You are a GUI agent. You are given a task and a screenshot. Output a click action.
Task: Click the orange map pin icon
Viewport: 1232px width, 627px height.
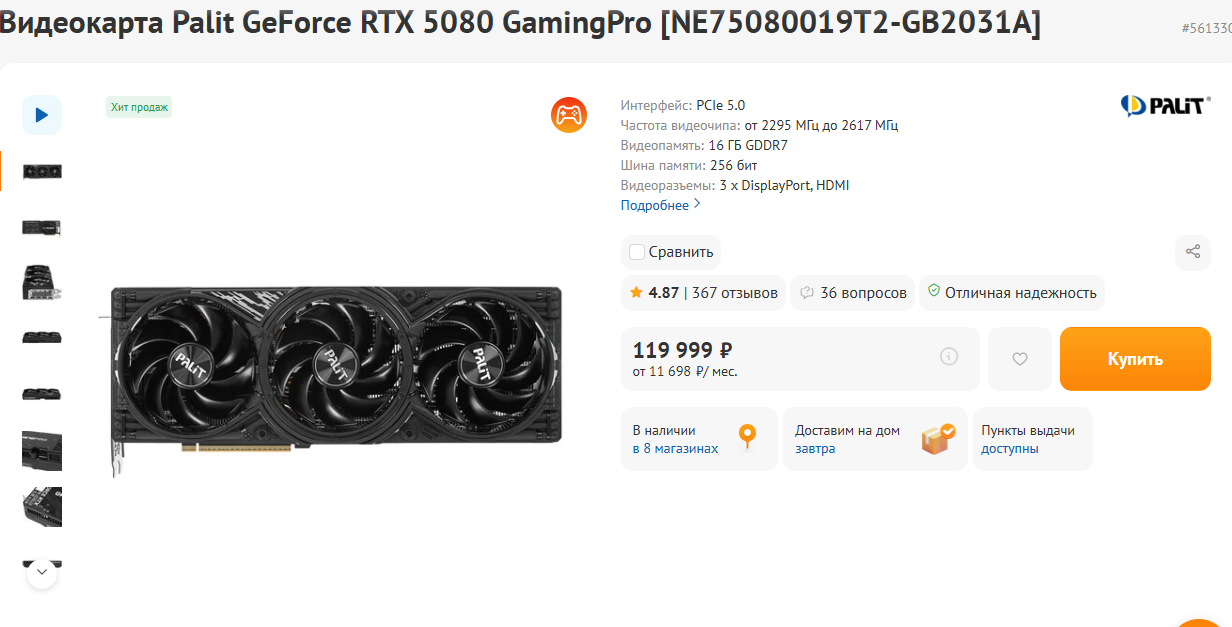point(747,436)
